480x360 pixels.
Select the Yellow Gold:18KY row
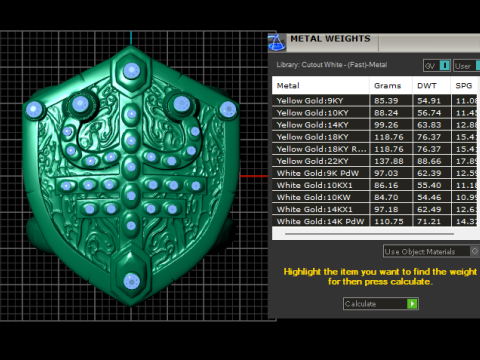375,137
